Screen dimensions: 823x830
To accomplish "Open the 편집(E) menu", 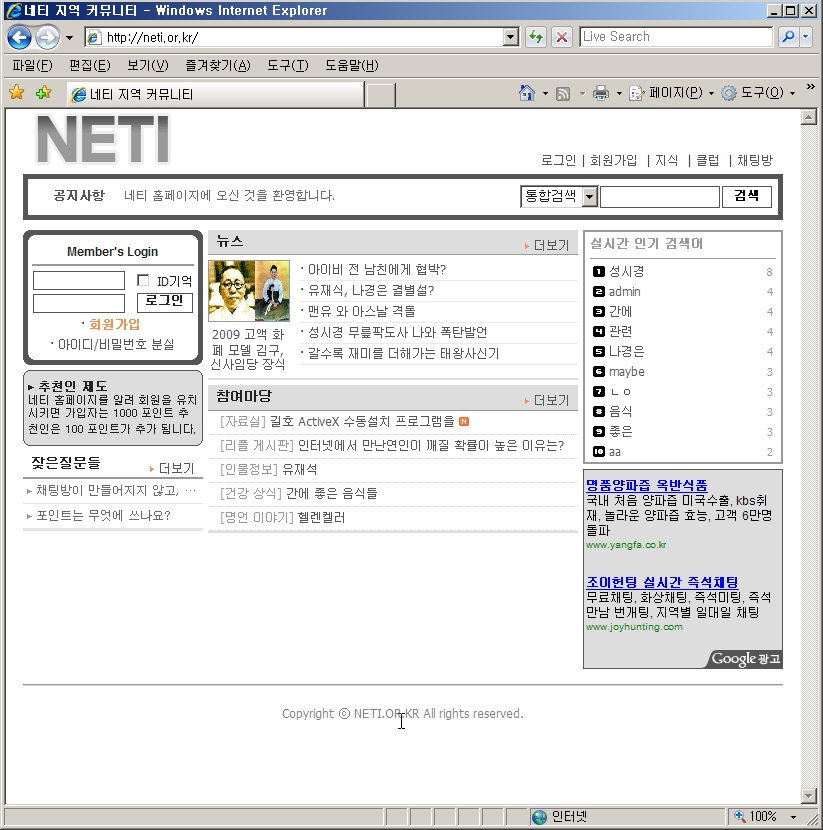I will pyautogui.click(x=89, y=66).
